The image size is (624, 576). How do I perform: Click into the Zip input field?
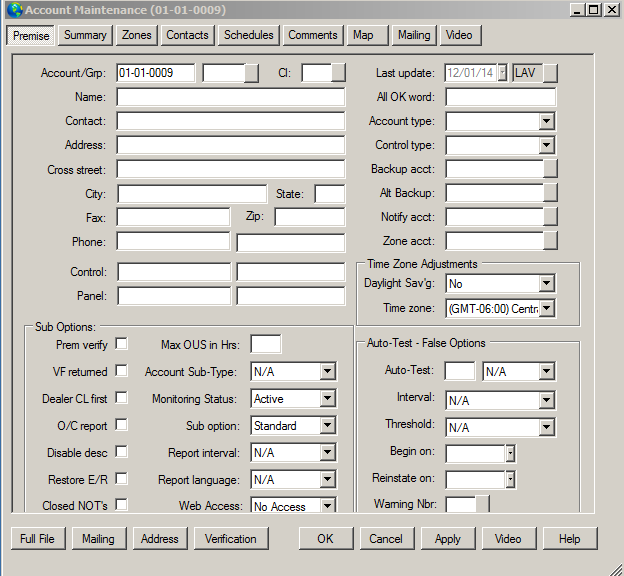[x=310, y=217]
